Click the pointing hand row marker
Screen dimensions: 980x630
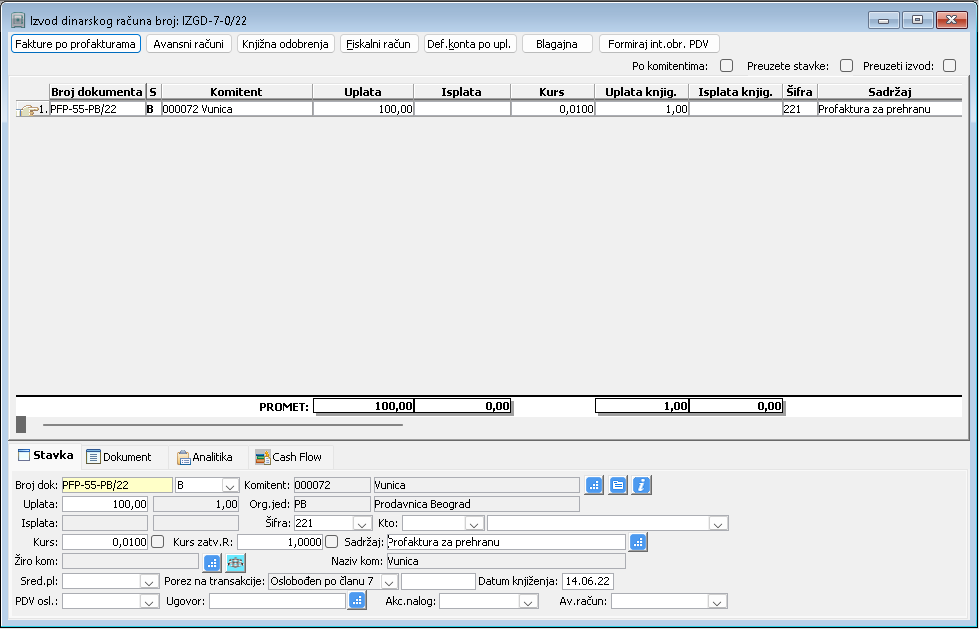[26, 110]
